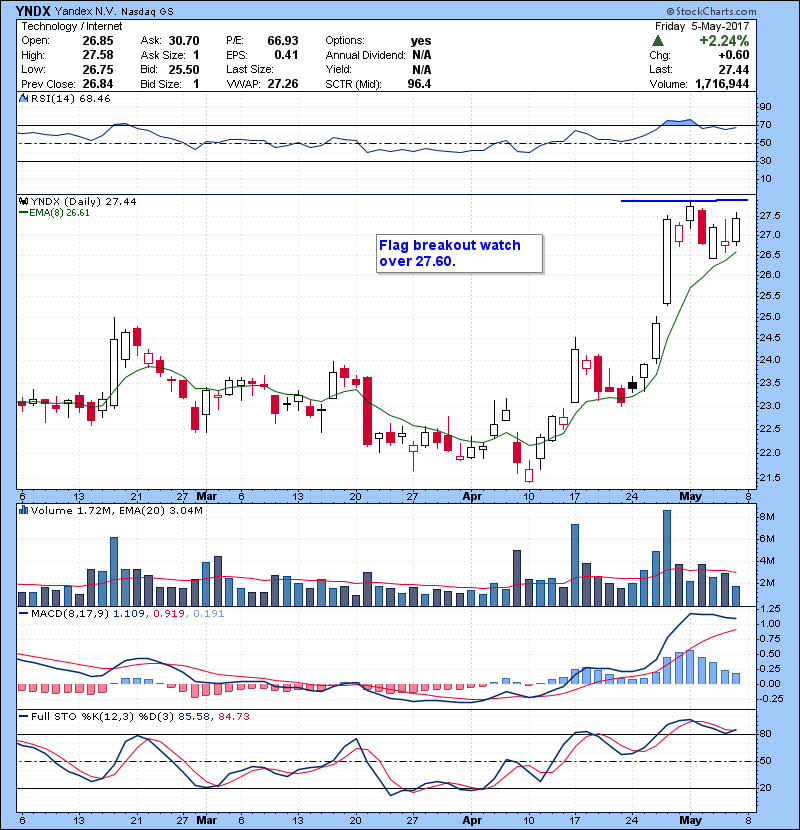Click the Options value yes
800x830 pixels.
pyautogui.click(x=421, y=41)
